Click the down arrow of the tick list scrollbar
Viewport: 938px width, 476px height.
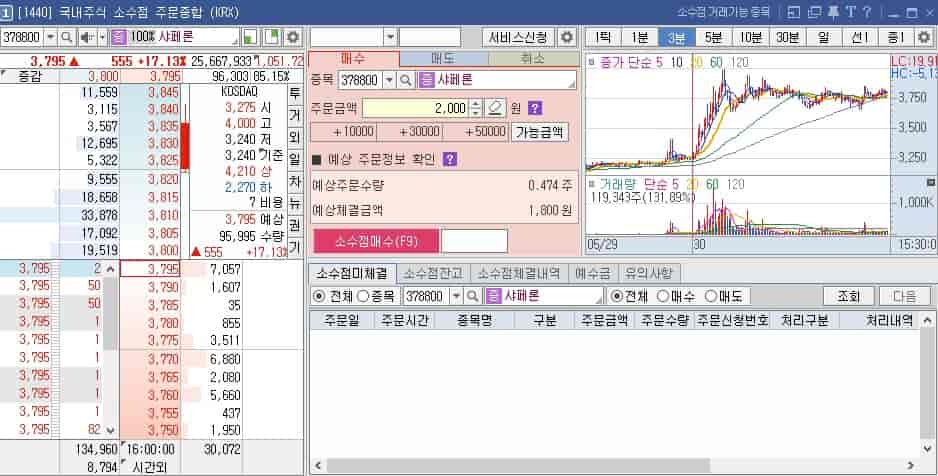(x=110, y=429)
